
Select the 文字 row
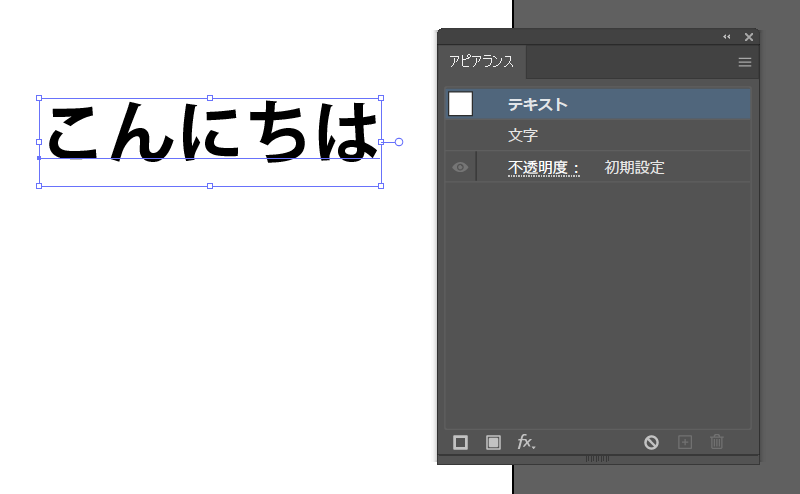pyautogui.click(x=597, y=135)
